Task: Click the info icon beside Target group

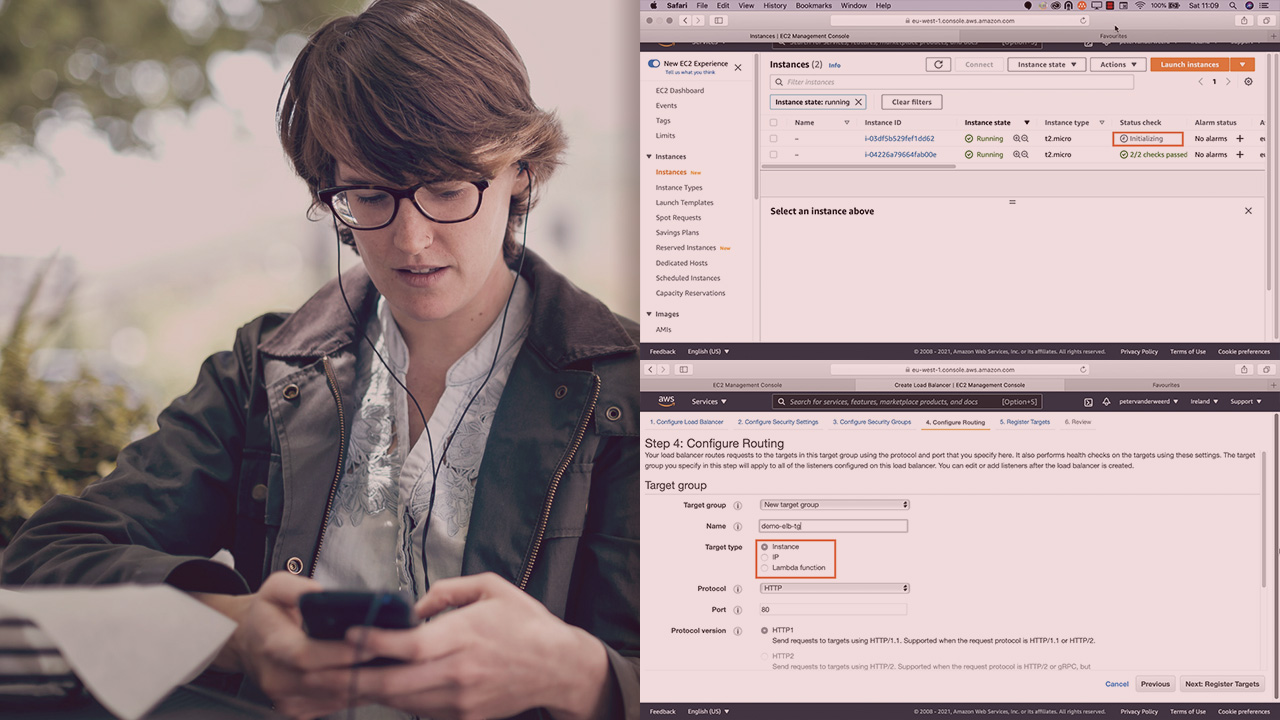Action: pyautogui.click(x=738, y=505)
